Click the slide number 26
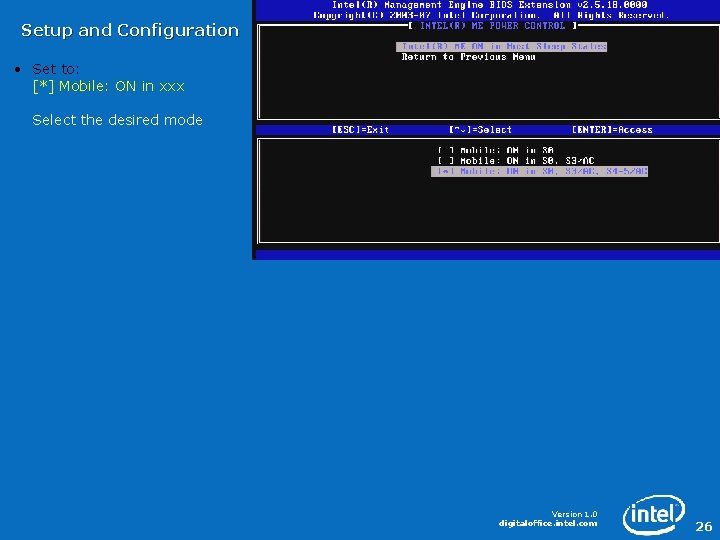 pyautogui.click(x=703, y=526)
